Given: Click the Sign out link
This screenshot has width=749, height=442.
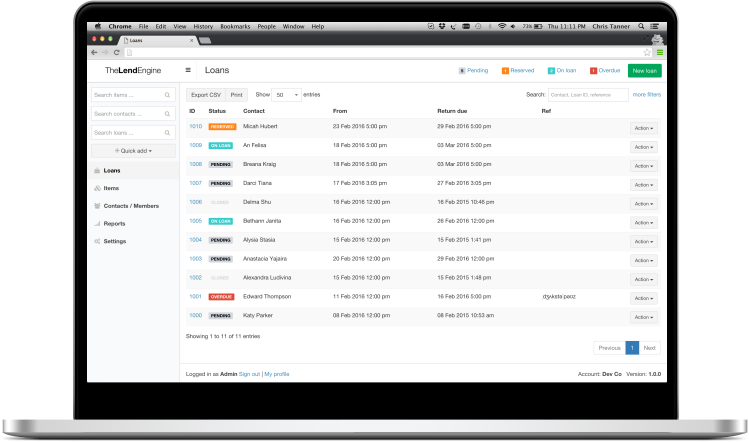Looking at the screenshot, I should [x=249, y=373].
